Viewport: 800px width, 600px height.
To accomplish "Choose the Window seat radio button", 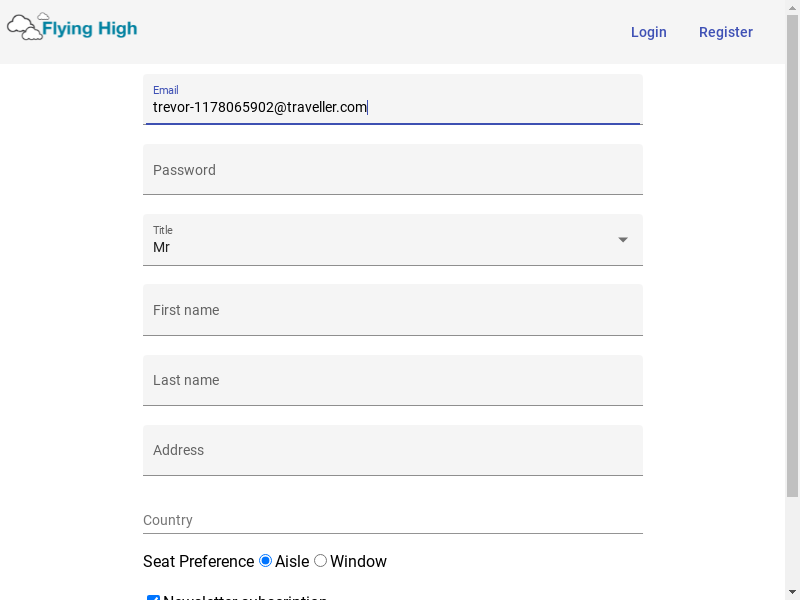I will [x=321, y=561].
